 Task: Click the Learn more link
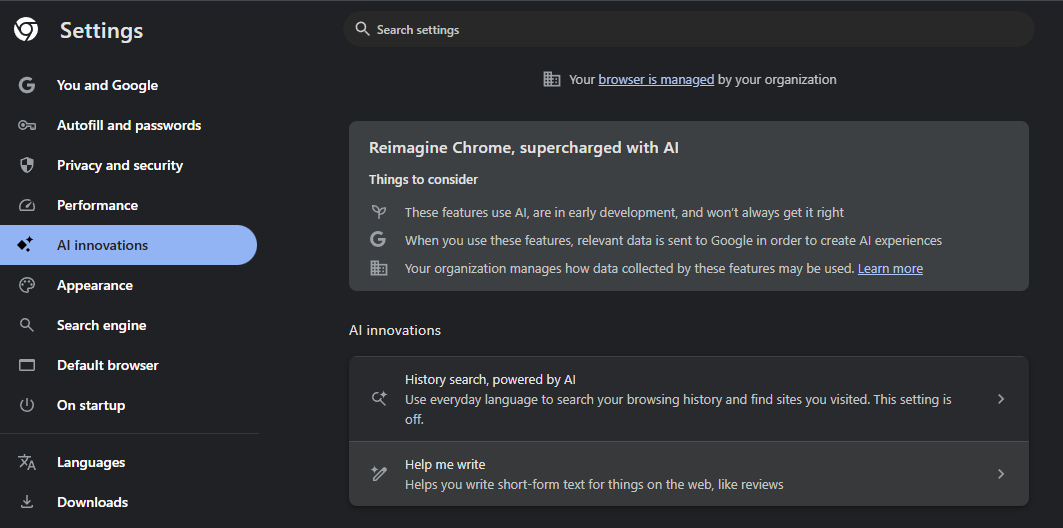tap(890, 268)
